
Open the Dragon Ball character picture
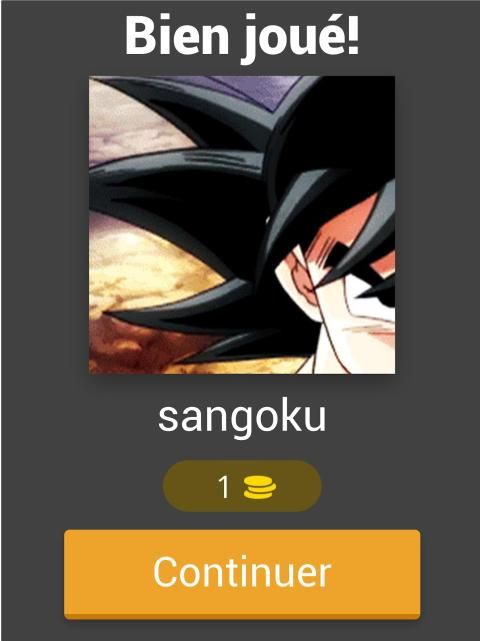(x=242, y=225)
